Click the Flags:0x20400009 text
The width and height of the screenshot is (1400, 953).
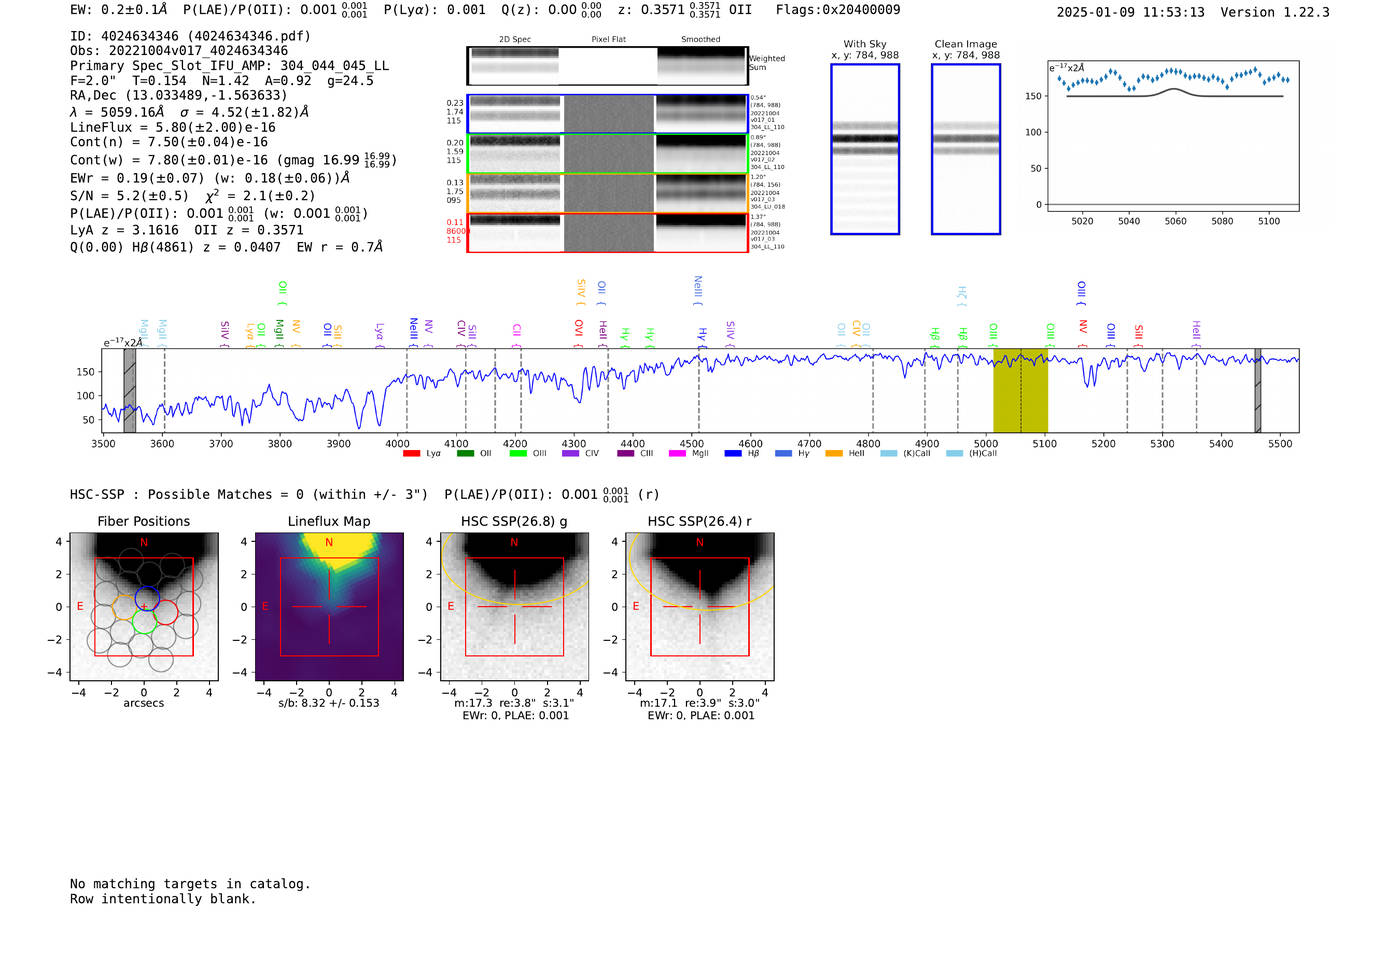pyautogui.click(x=838, y=10)
